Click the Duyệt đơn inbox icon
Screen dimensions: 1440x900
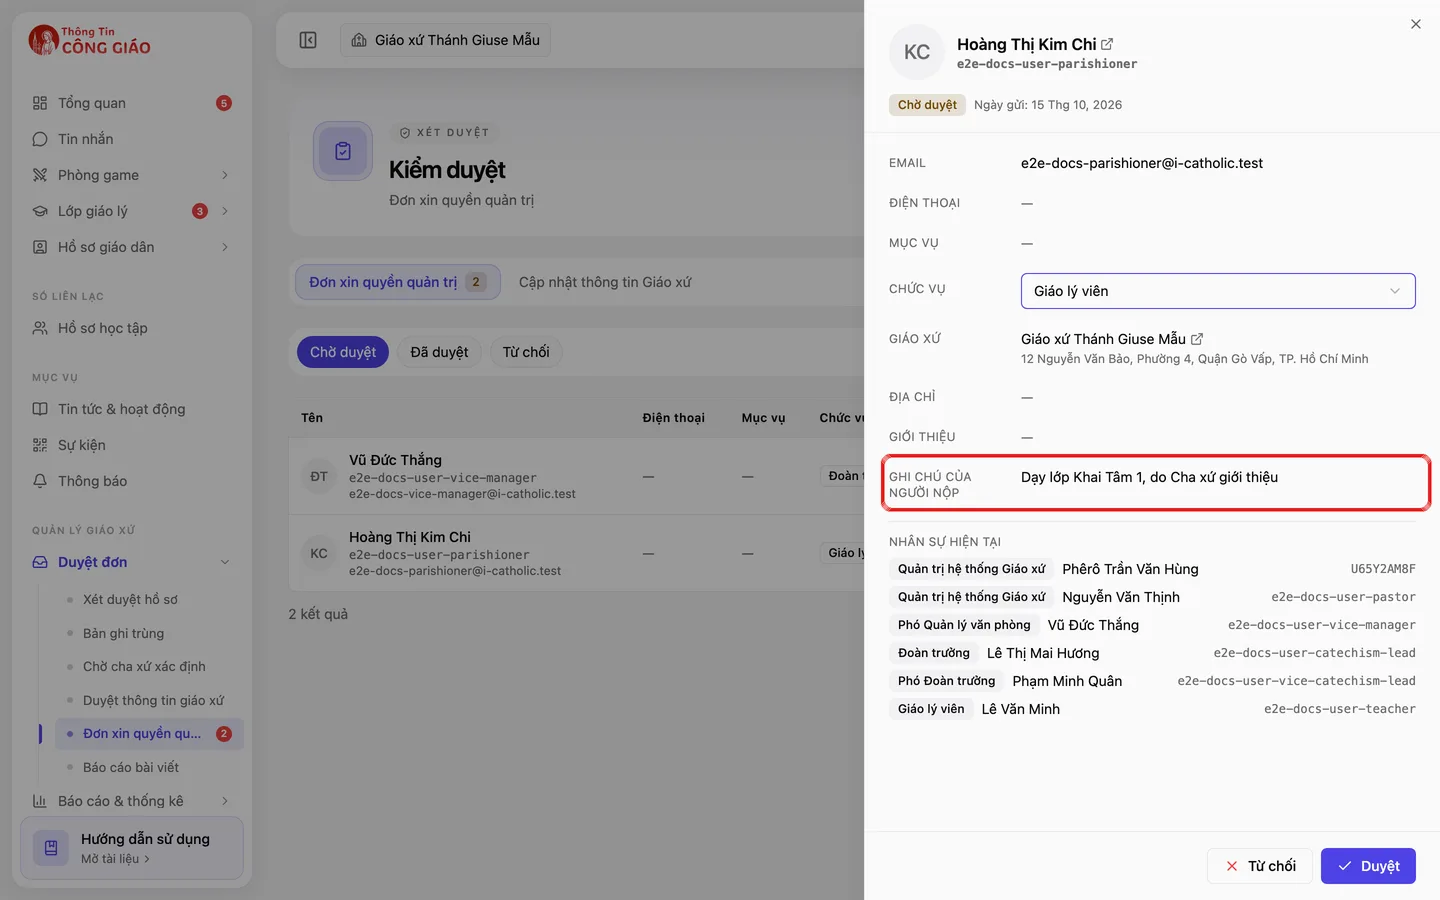coord(40,562)
